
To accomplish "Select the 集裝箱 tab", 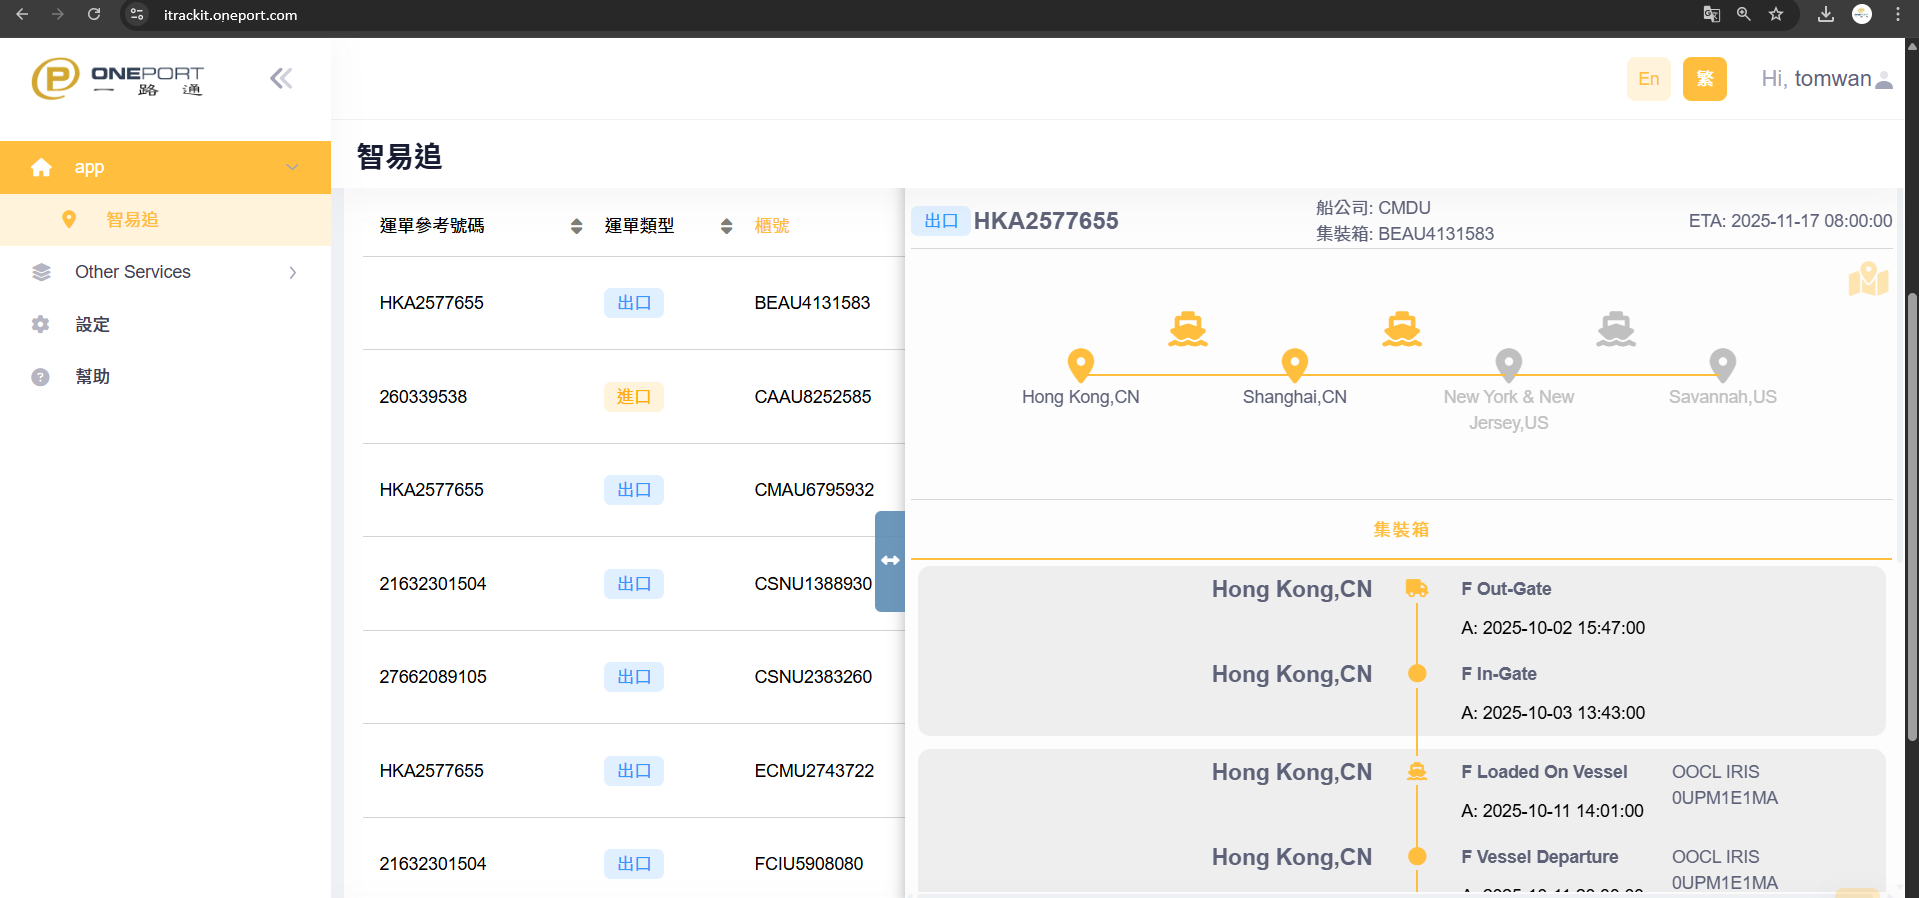I will click(1400, 530).
